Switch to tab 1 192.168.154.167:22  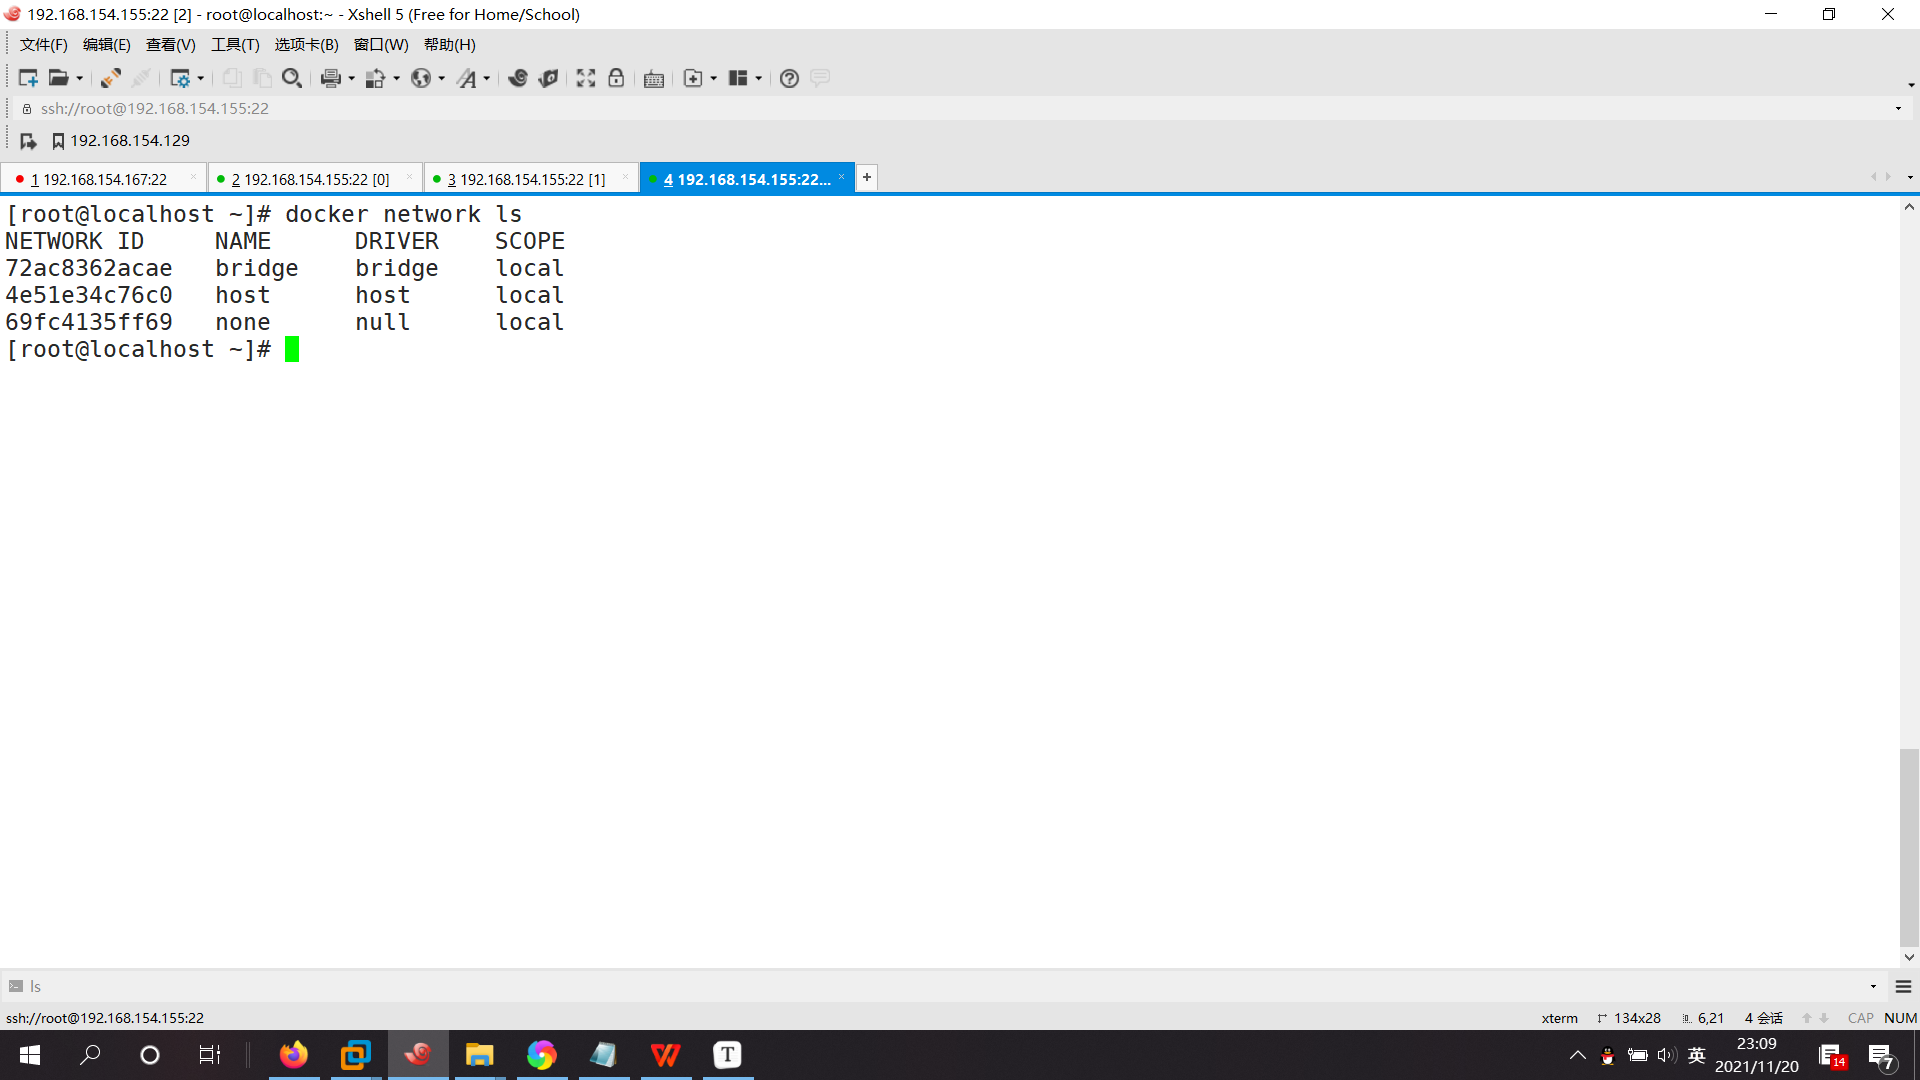coord(100,179)
